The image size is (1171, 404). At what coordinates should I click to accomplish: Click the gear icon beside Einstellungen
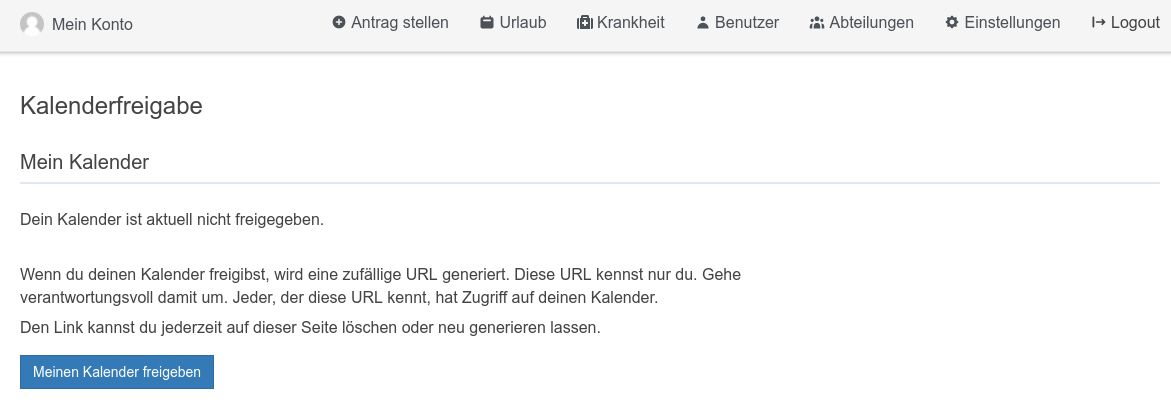point(952,22)
